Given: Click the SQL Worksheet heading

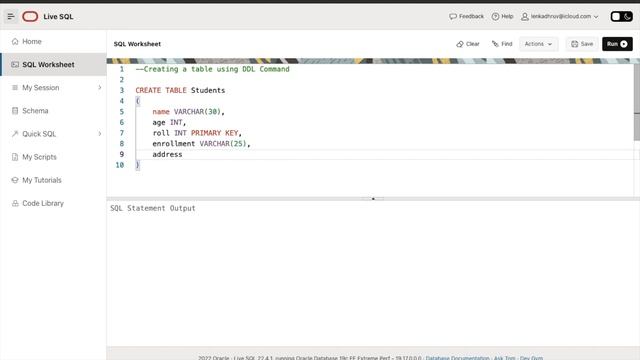Looking at the screenshot, I should point(137,44).
